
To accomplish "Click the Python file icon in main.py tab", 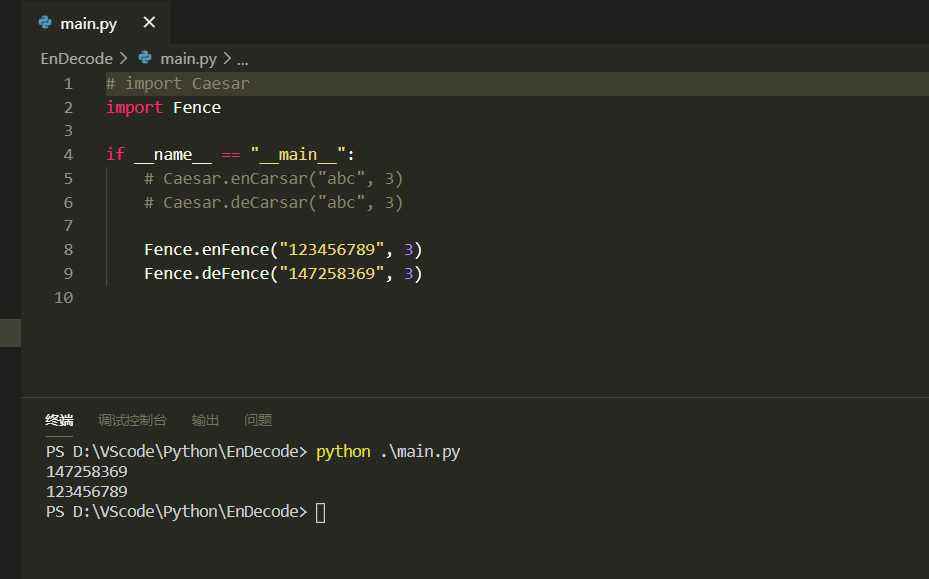I will click(45, 23).
